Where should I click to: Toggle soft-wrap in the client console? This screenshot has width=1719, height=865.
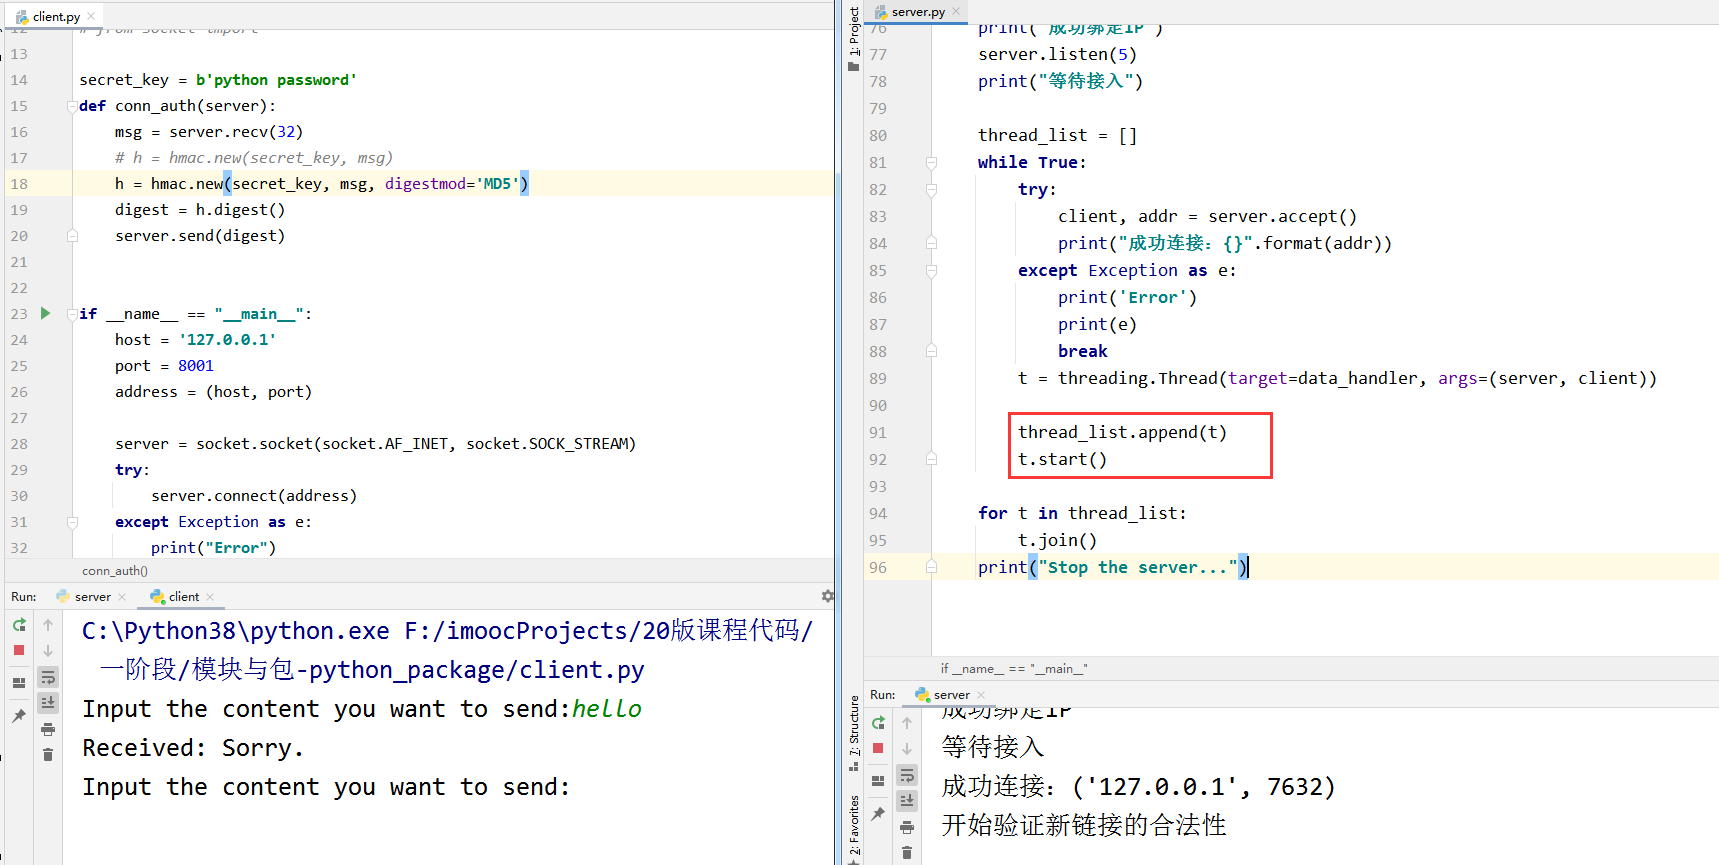pos(48,677)
